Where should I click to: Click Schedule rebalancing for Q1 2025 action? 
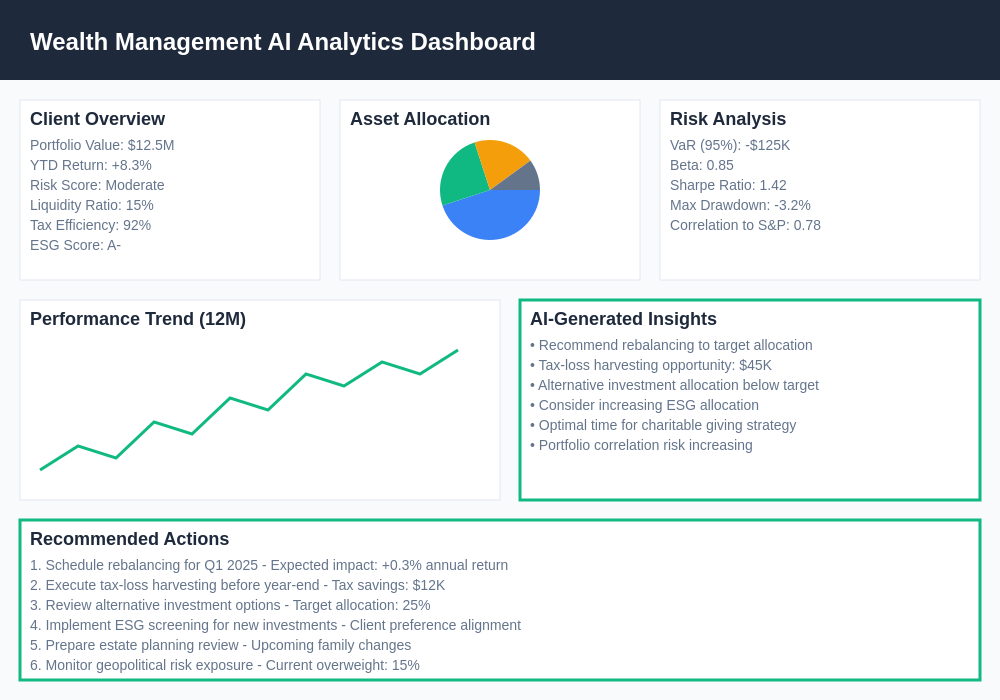pos(270,565)
